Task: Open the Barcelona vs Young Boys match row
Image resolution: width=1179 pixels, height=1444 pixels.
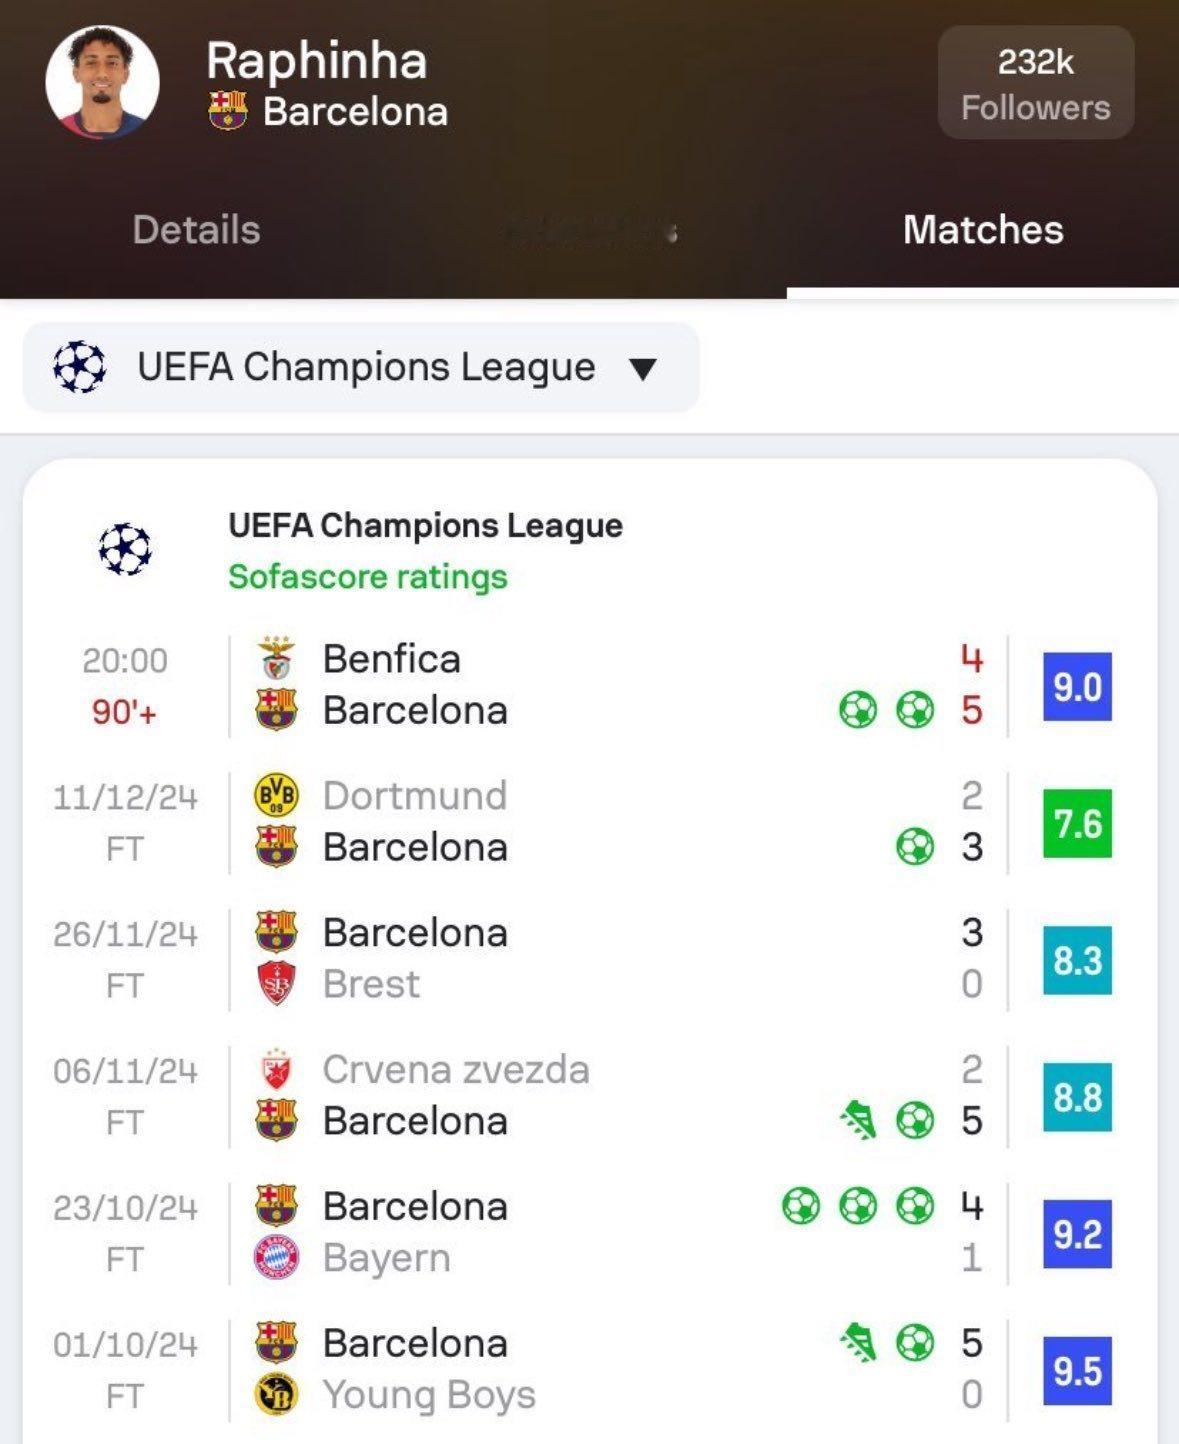Action: (x=589, y=1369)
